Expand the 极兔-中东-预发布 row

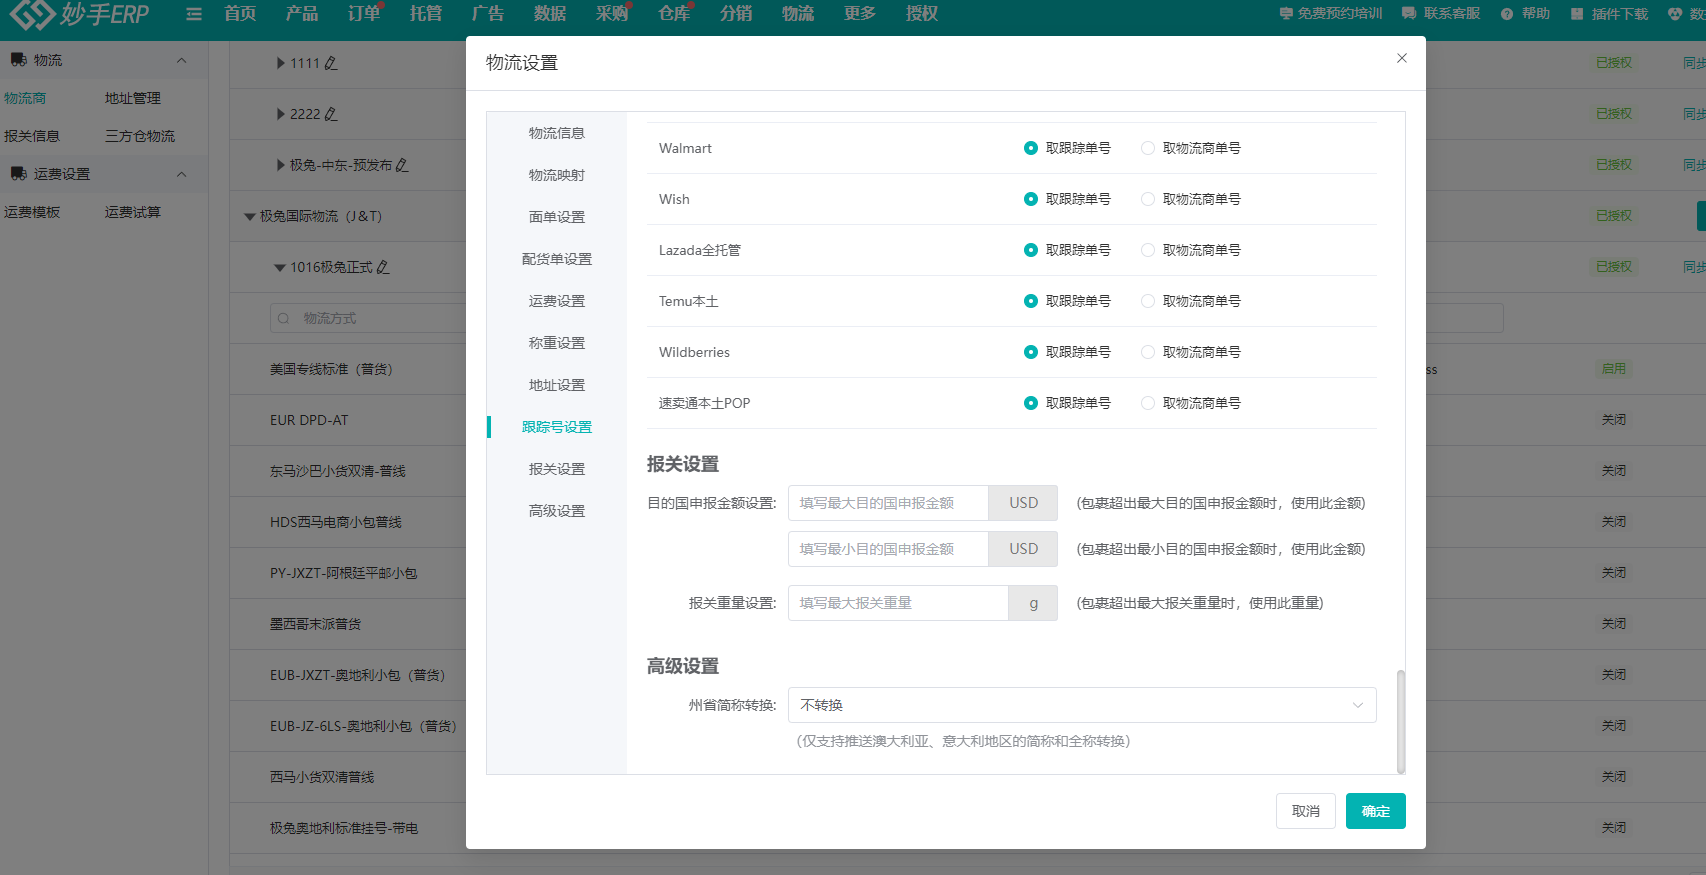point(281,165)
